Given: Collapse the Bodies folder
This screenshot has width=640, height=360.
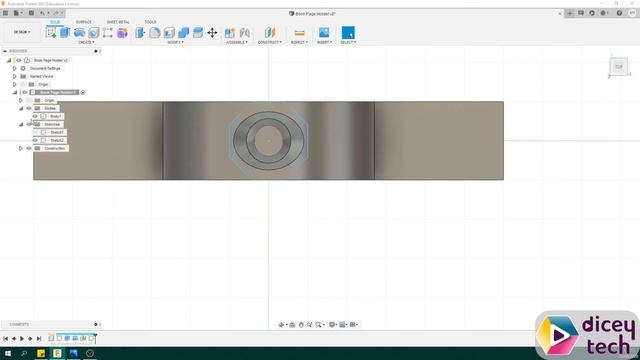Looking at the screenshot, I should click(x=21, y=108).
